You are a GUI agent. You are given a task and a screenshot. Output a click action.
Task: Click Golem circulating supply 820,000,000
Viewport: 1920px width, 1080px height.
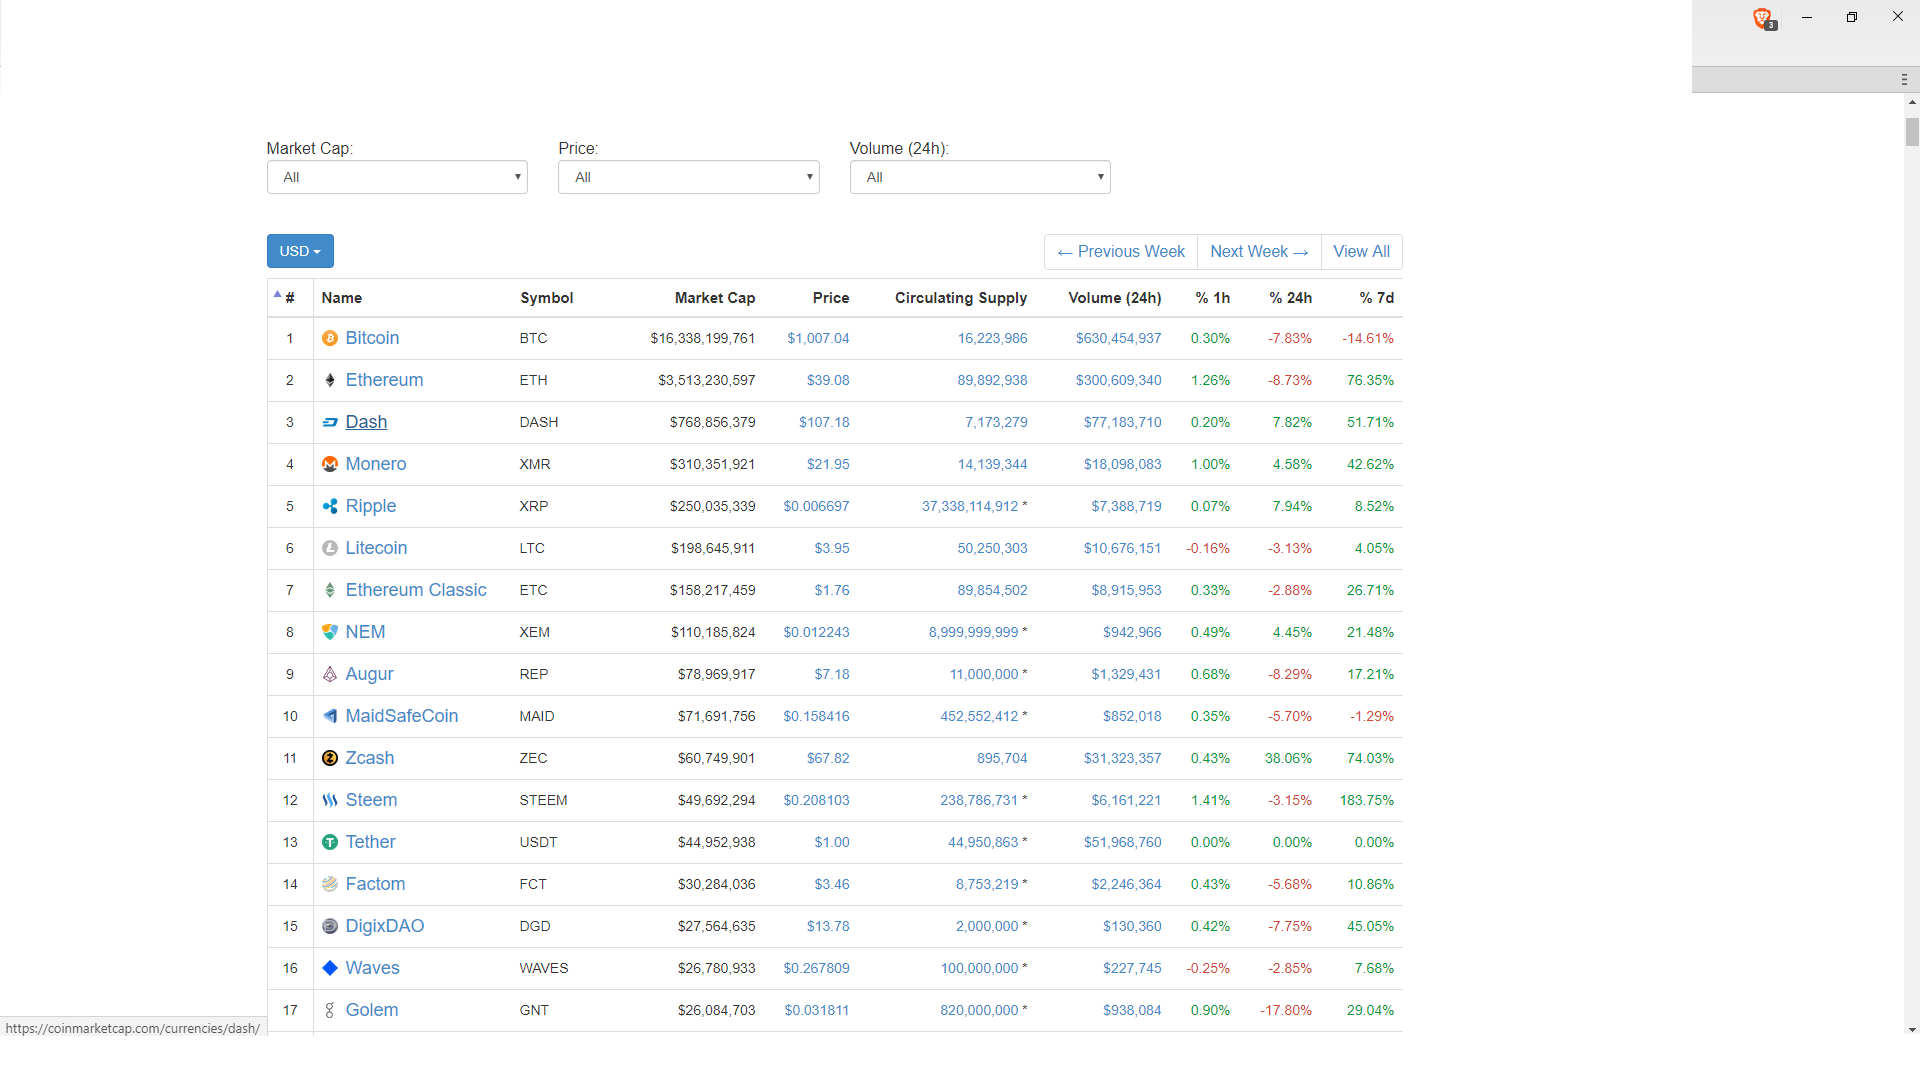coord(979,1011)
